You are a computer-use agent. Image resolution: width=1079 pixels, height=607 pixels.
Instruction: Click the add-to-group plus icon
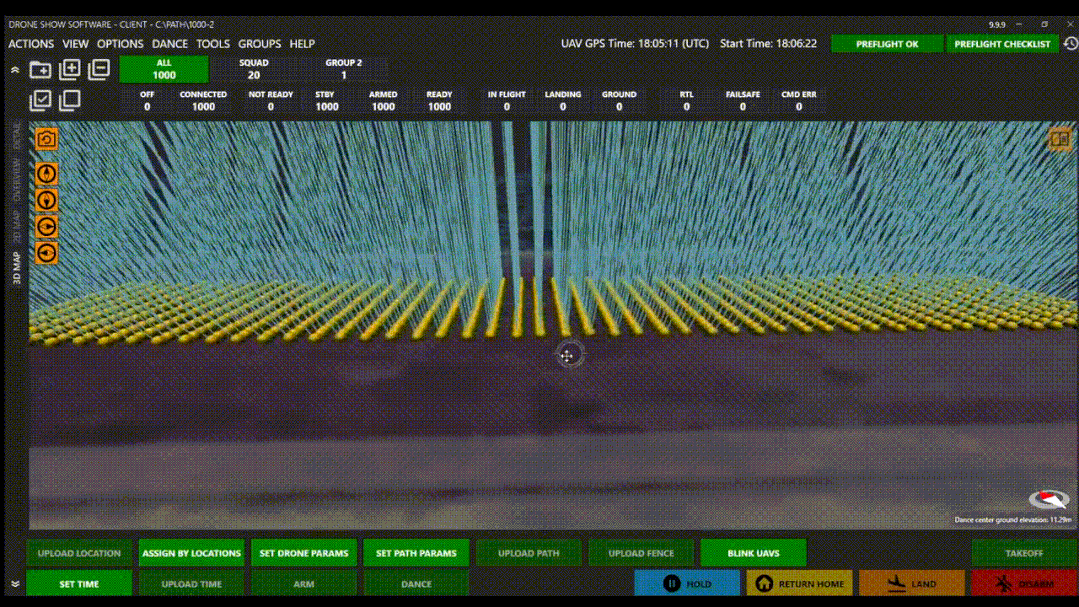tap(70, 69)
